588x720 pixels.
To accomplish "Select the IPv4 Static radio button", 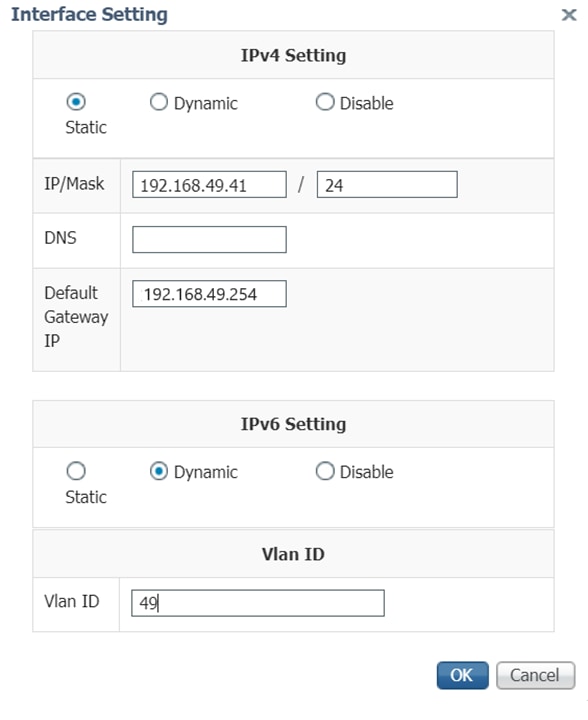I will tap(76, 101).
